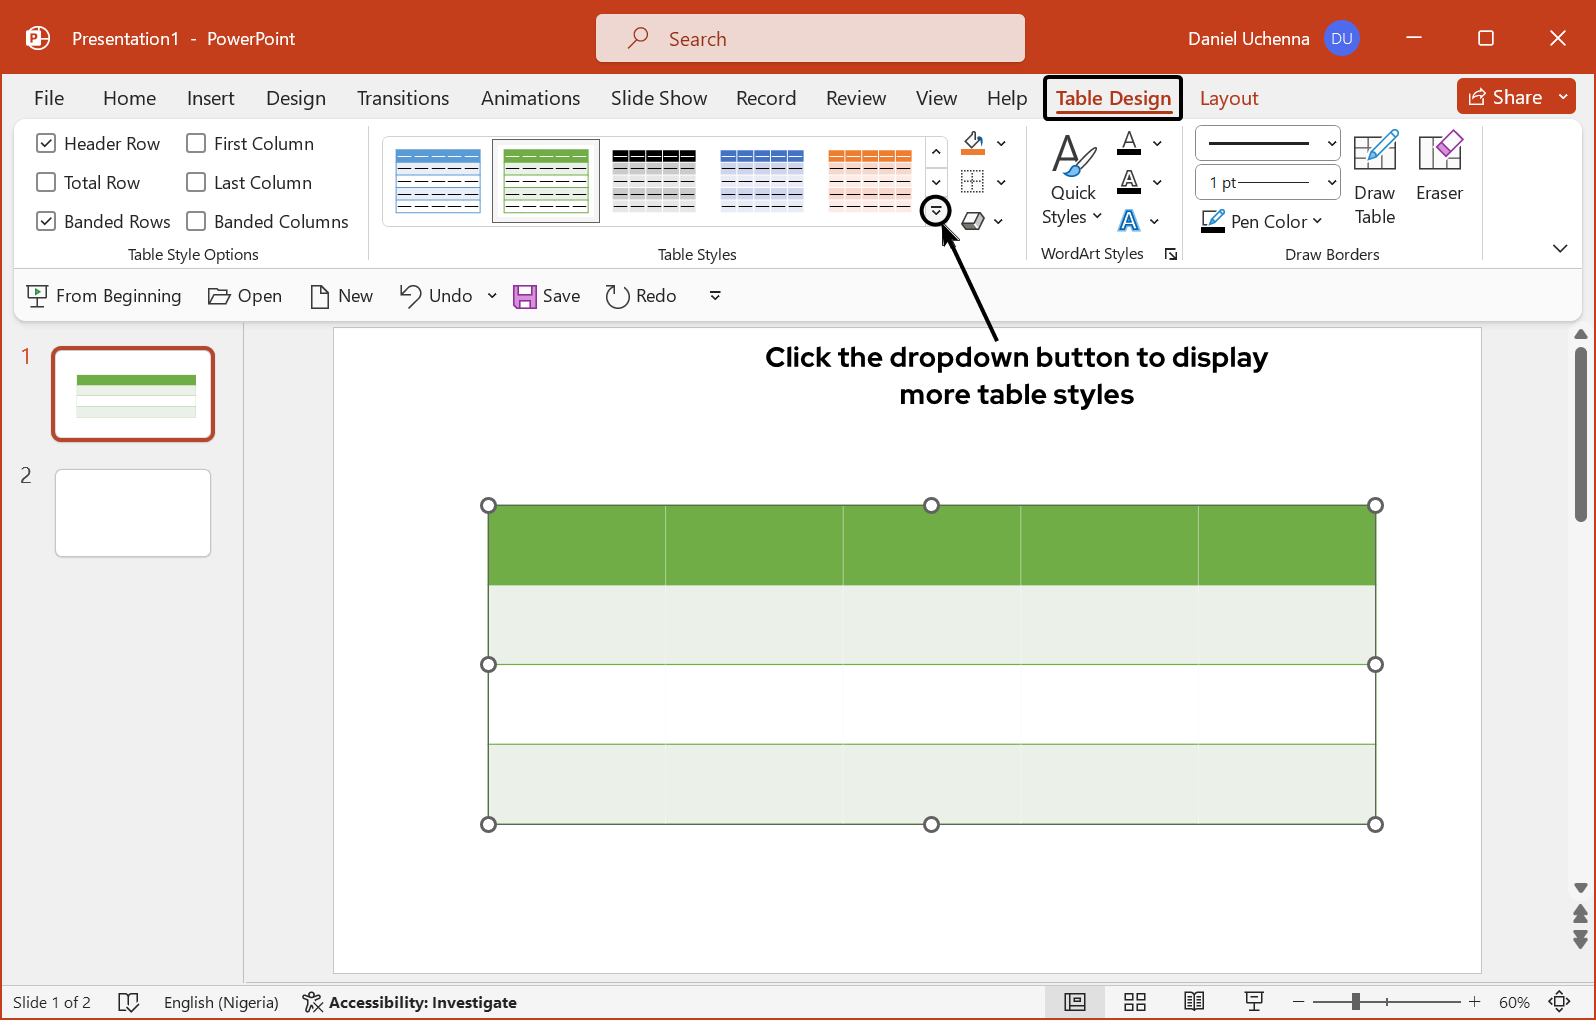Select slide 2 thumbnail
The width and height of the screenshot is (1596, 1020).
[133, 513]
